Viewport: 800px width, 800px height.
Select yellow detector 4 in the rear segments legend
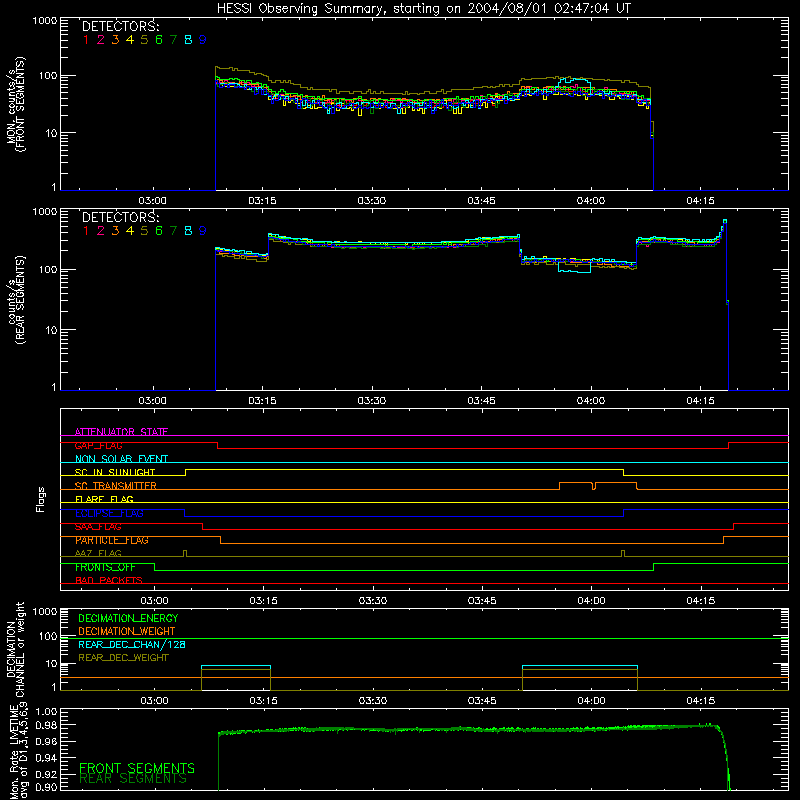[130, 231]
